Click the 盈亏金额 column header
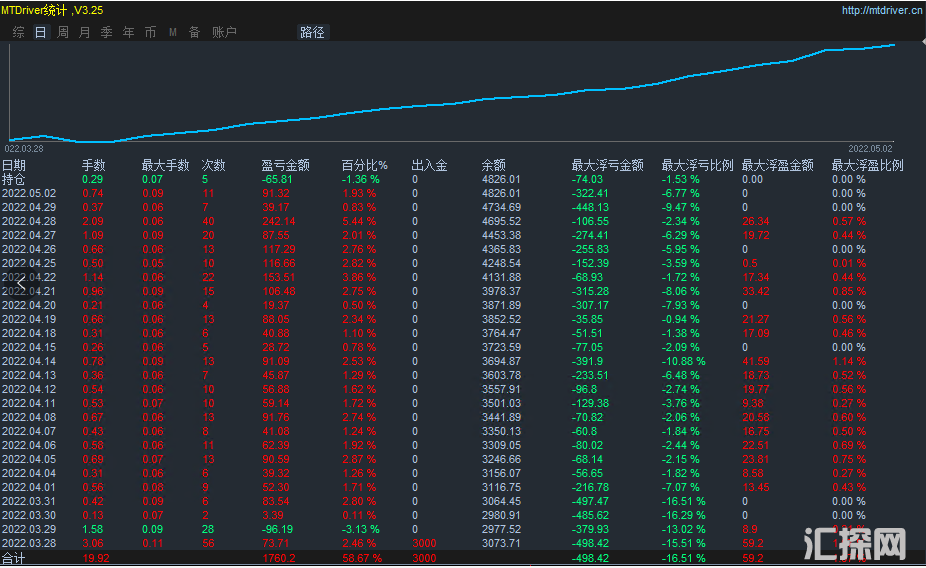This screenshot has height=568, width=926. 285,165
